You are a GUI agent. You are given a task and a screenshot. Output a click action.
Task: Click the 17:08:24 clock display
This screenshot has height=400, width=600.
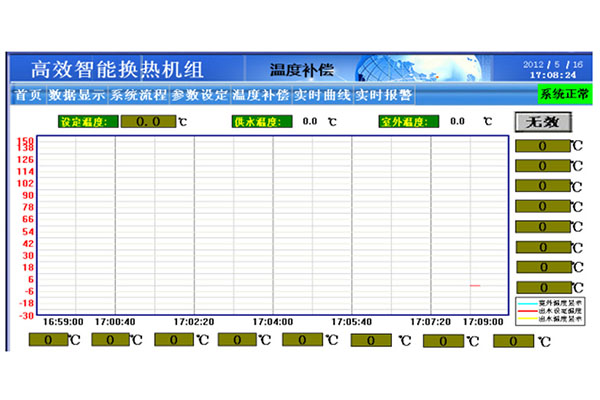(x=553, y=75)
